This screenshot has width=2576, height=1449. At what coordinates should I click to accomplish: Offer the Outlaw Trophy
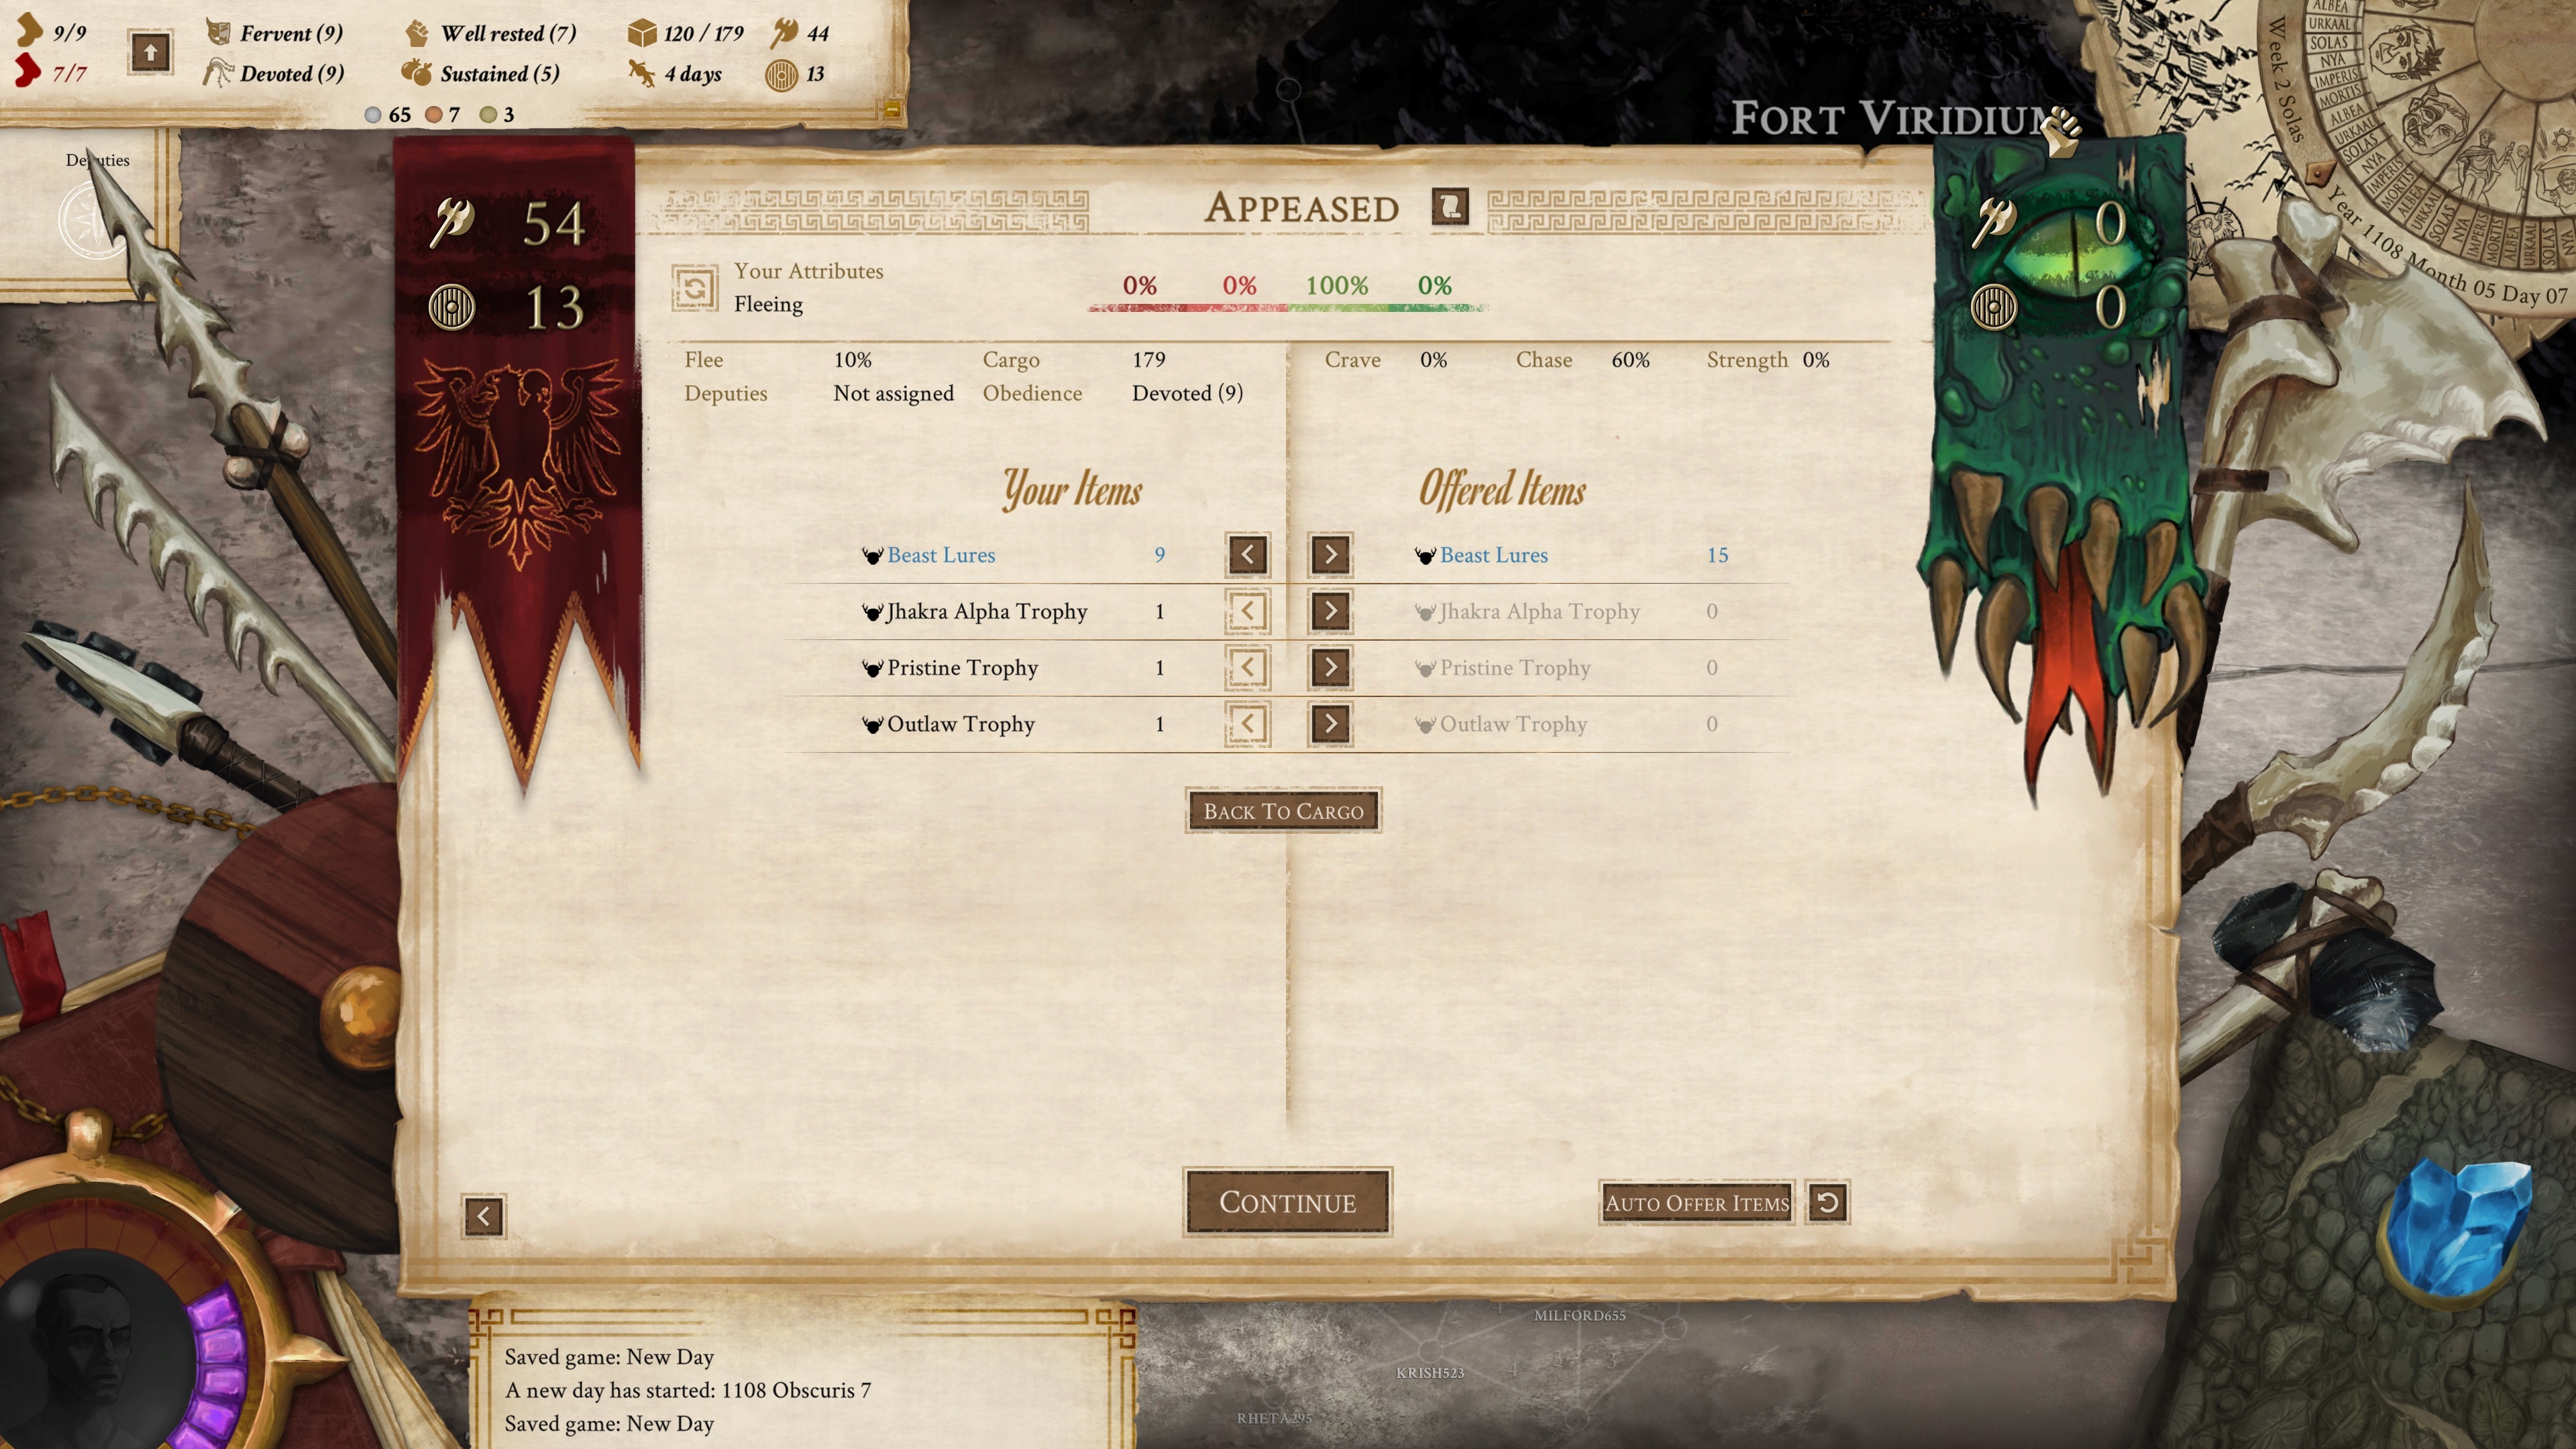coord(1330,724)
